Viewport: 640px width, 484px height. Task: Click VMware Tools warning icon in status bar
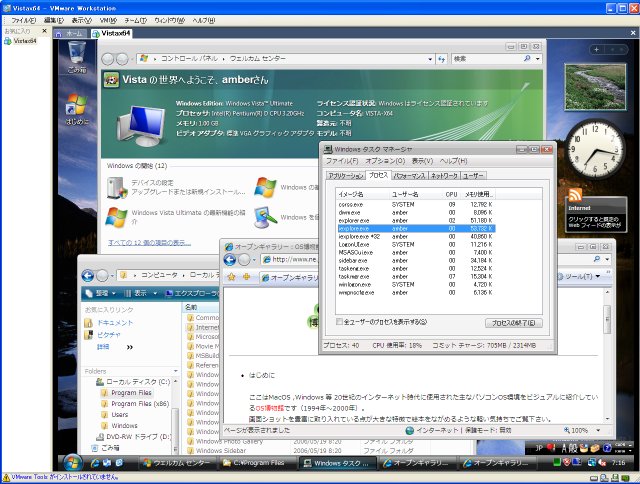tap(6, 477)
